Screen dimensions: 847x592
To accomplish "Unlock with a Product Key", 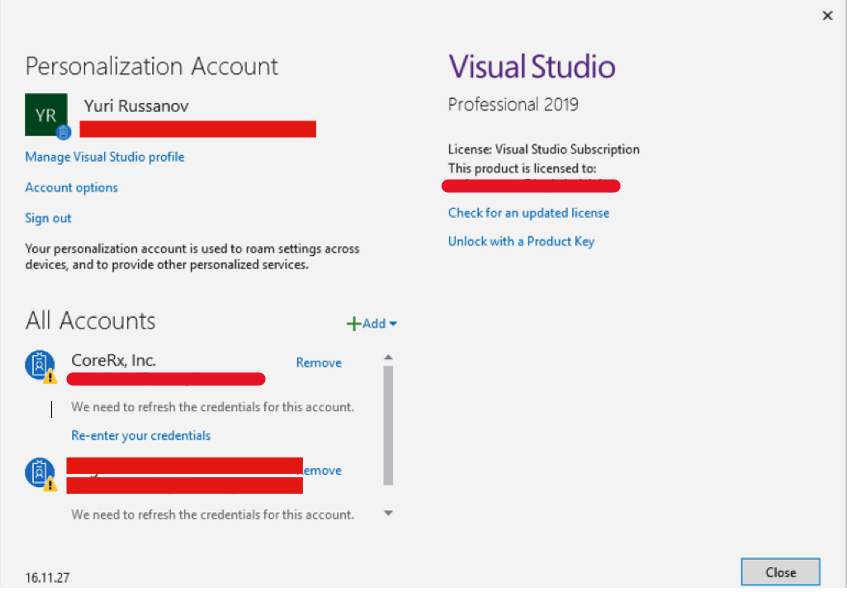I will (521, 241).
